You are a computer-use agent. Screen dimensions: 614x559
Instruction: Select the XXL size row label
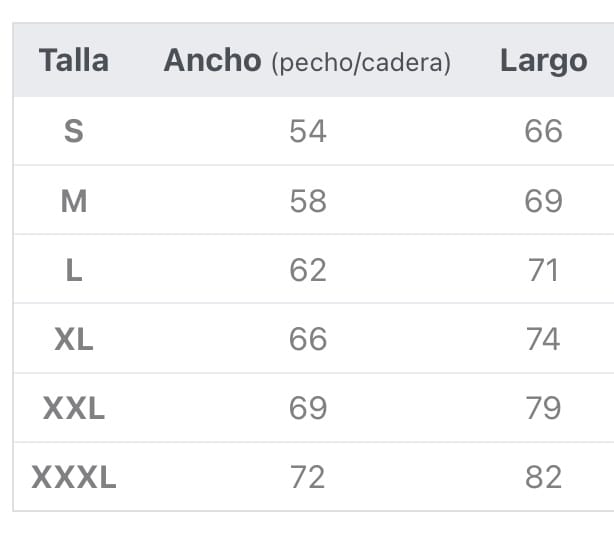coord(73,408)
